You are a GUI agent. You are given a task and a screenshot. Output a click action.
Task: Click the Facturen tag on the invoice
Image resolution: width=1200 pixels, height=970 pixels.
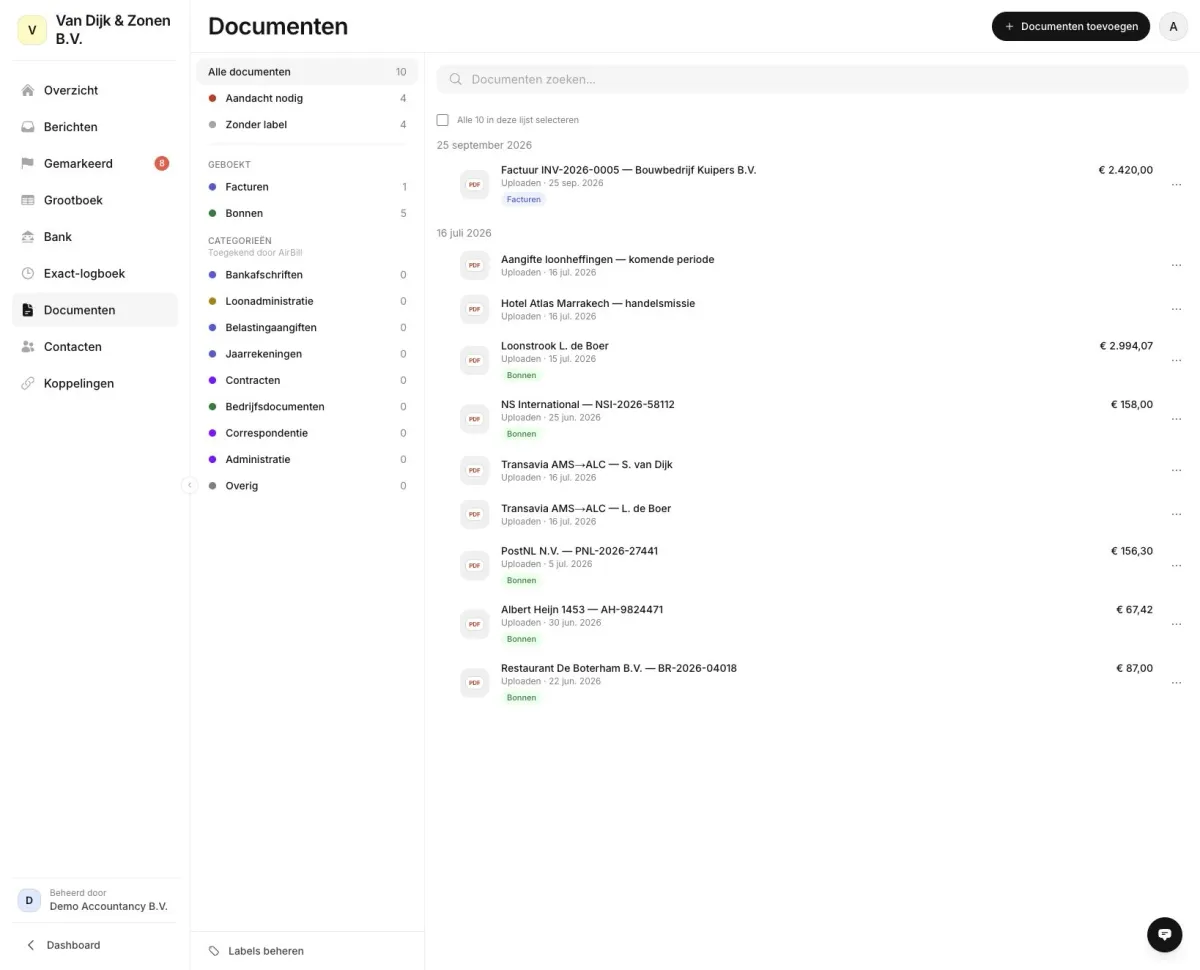(523, 200)
